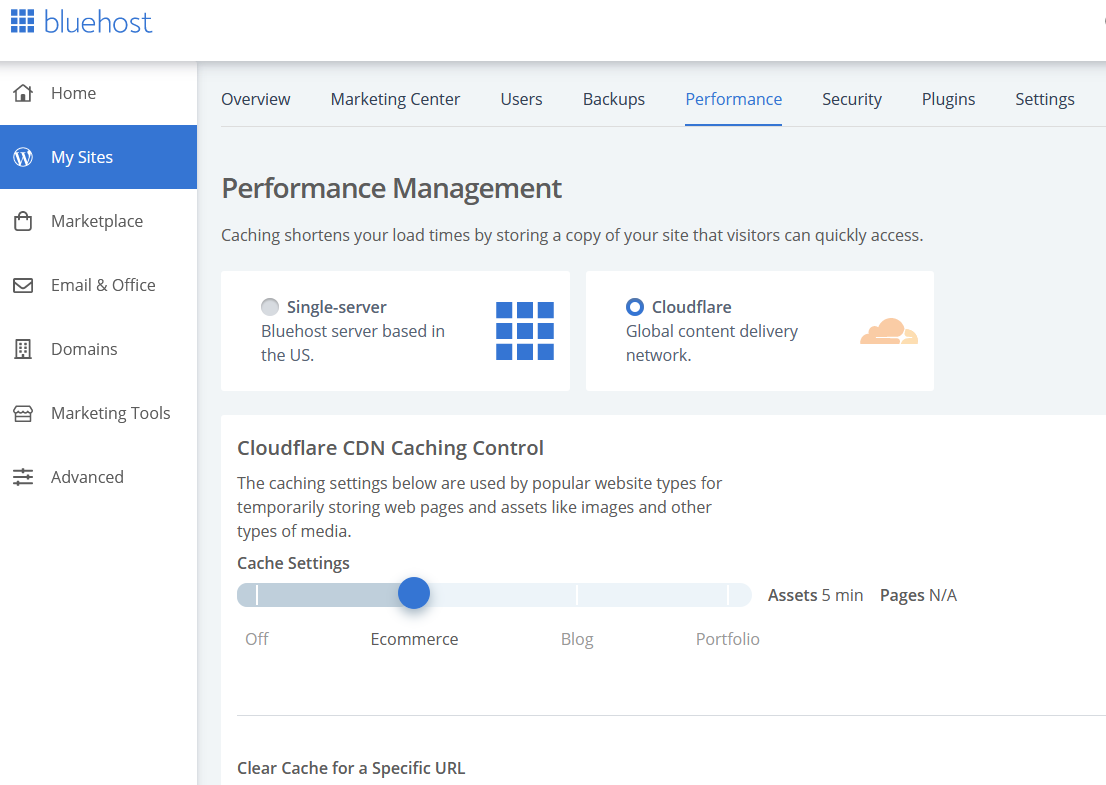Open the Overview tab
1106x785 pixels.
tap(255, 99)
